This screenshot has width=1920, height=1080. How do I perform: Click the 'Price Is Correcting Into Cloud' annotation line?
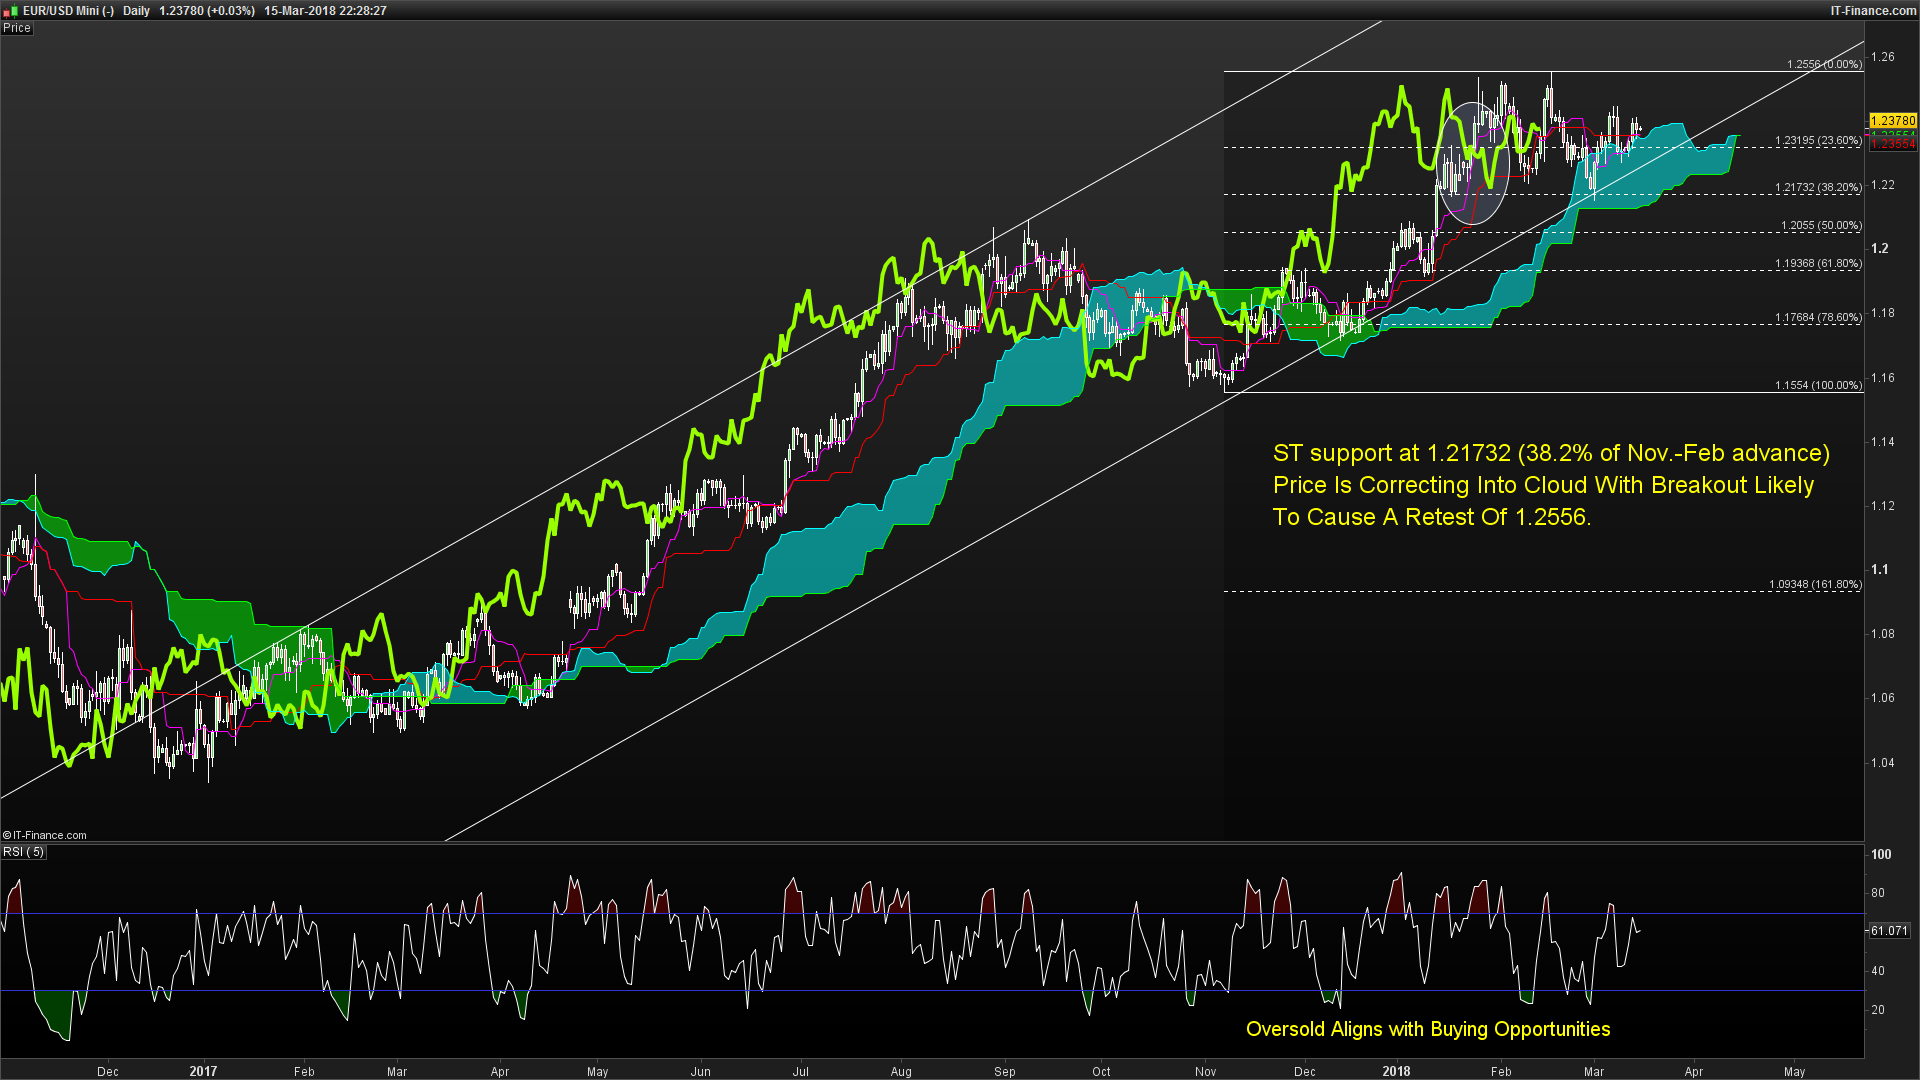[1543, 485]
